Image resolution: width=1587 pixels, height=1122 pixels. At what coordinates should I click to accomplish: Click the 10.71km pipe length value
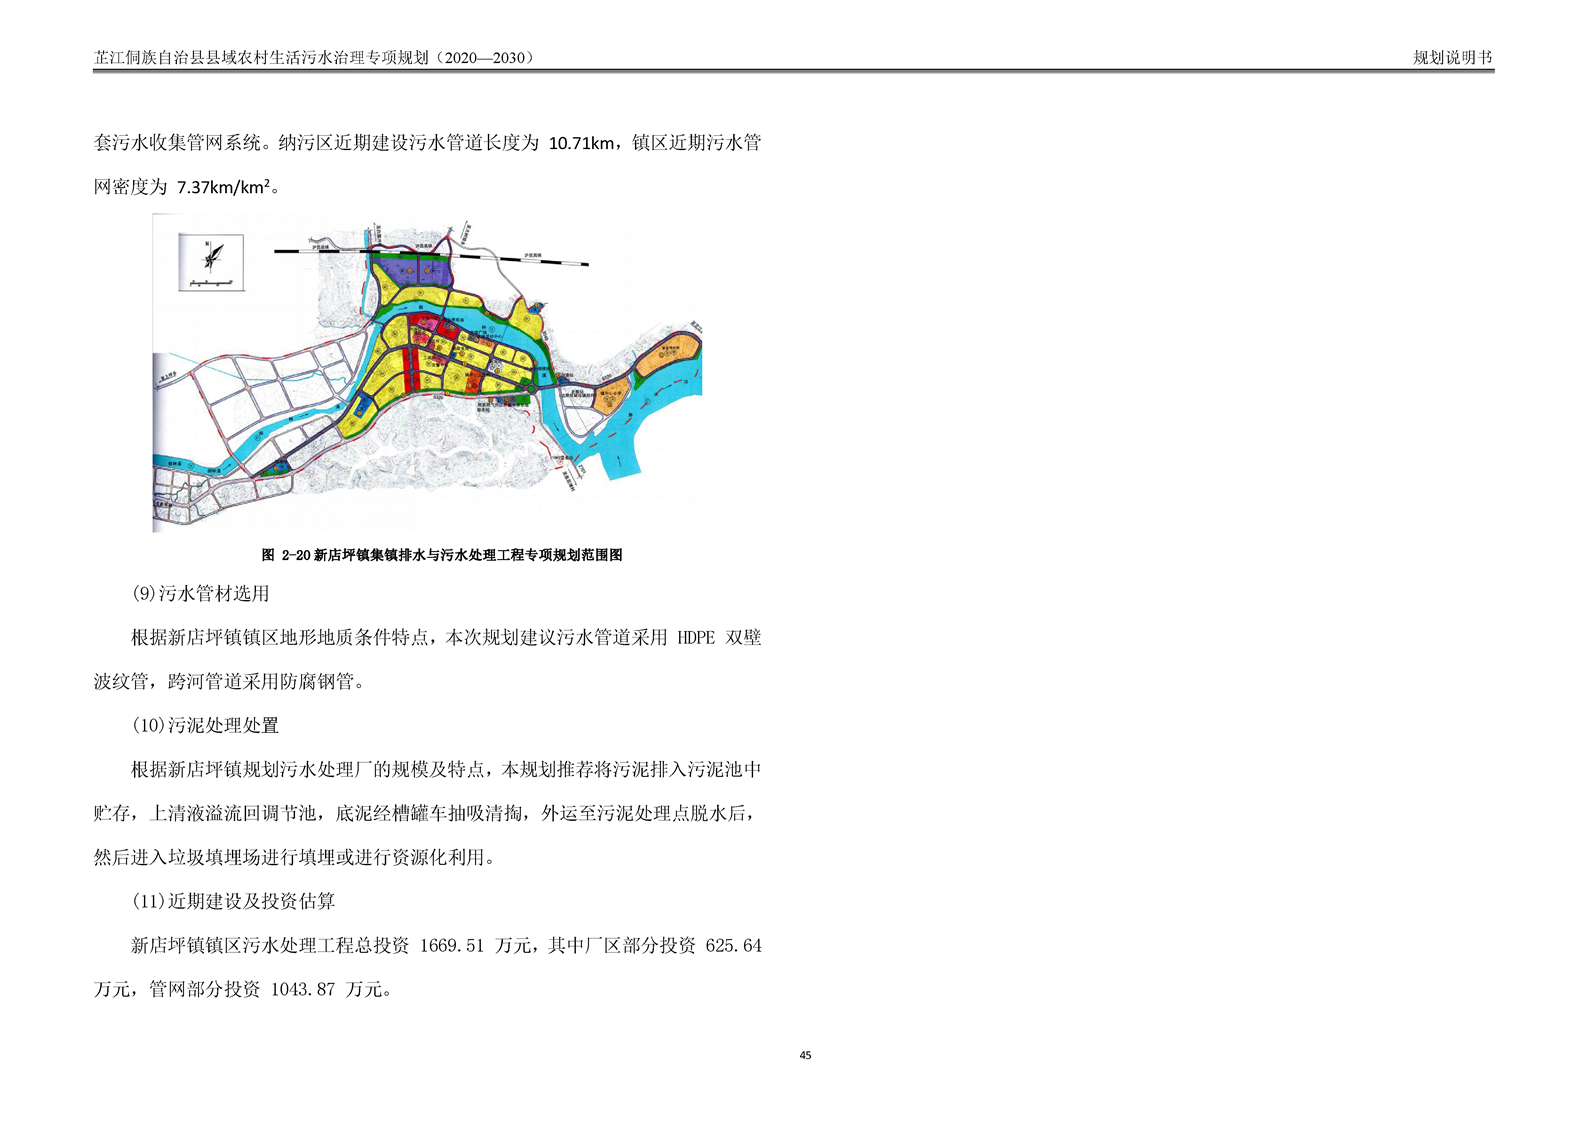(x=582, y=143)
